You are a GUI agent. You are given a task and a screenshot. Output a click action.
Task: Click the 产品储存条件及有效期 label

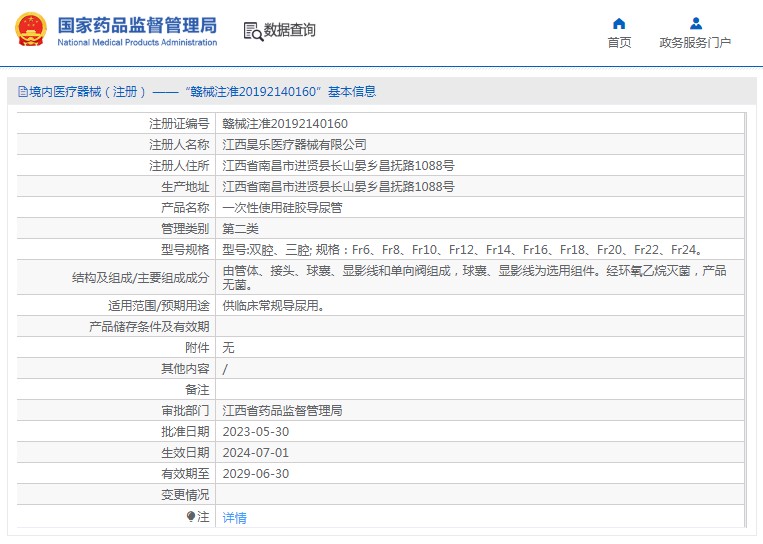149,326
